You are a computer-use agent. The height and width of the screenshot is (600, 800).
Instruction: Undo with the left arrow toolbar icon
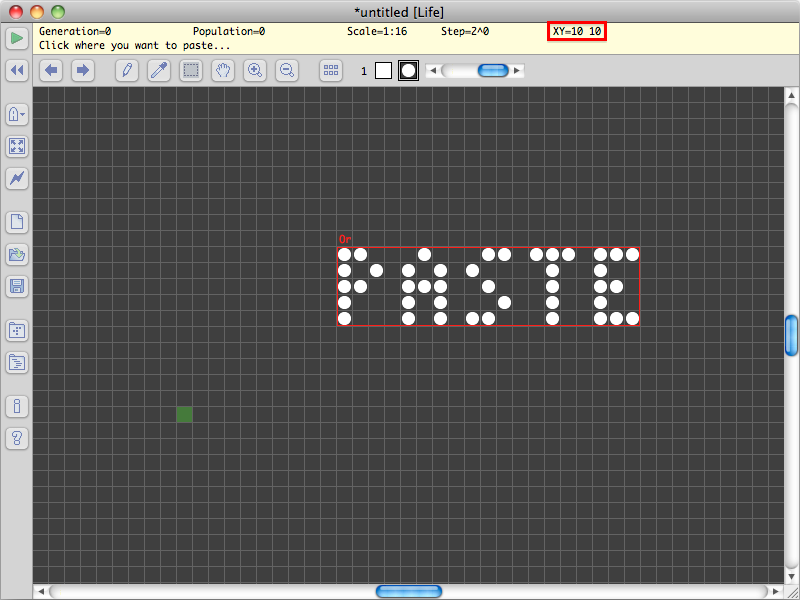51,70
